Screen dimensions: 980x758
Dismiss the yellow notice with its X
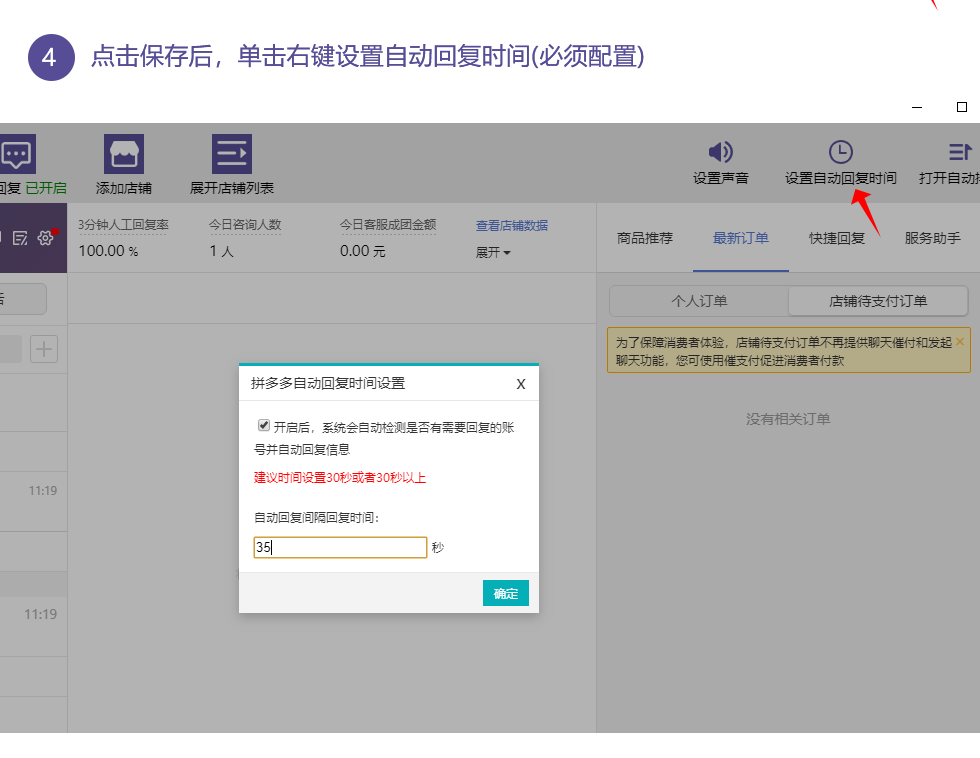pos(960,342)
